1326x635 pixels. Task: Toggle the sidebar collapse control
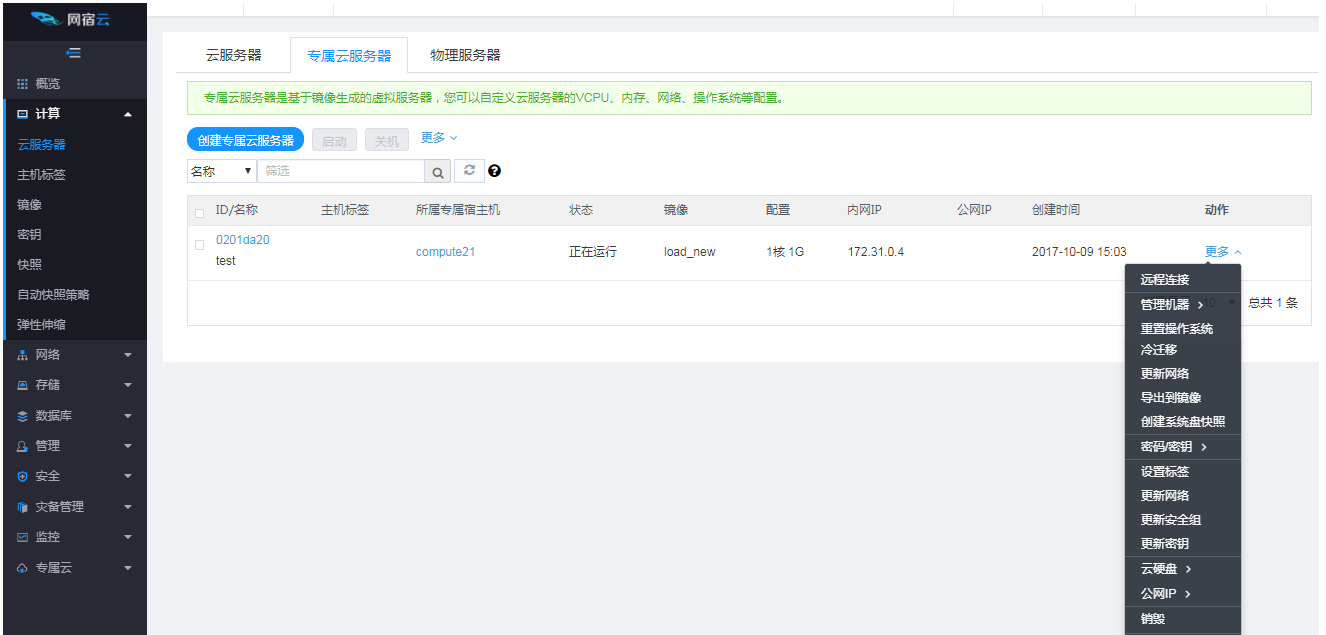pyautogui.click(x=73, y=53)
